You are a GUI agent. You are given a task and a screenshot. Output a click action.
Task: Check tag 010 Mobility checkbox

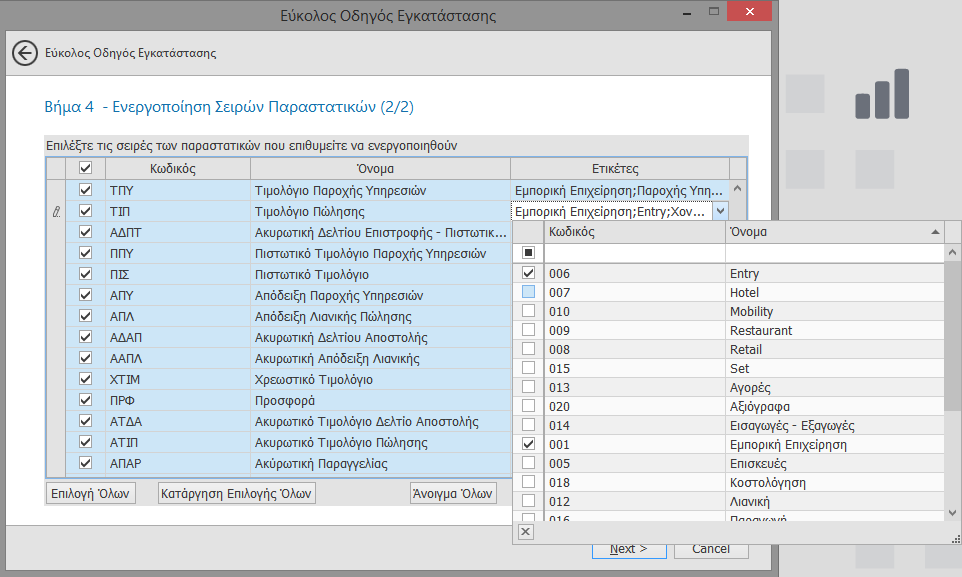528,311
